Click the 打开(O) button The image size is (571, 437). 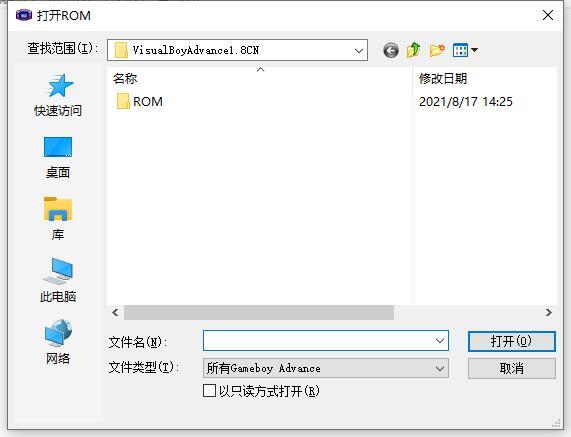512,341
